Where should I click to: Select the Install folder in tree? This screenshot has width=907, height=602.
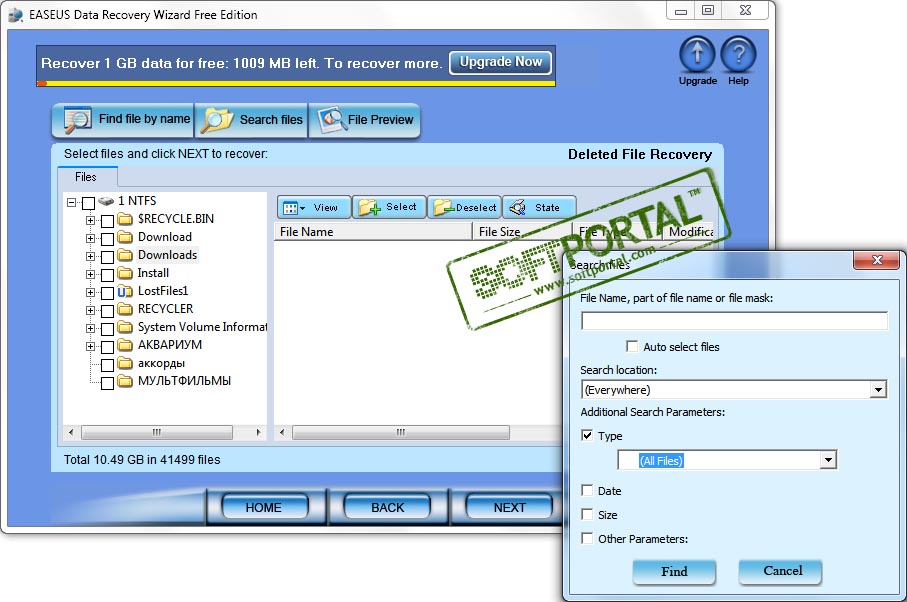[x=153, y=273]
